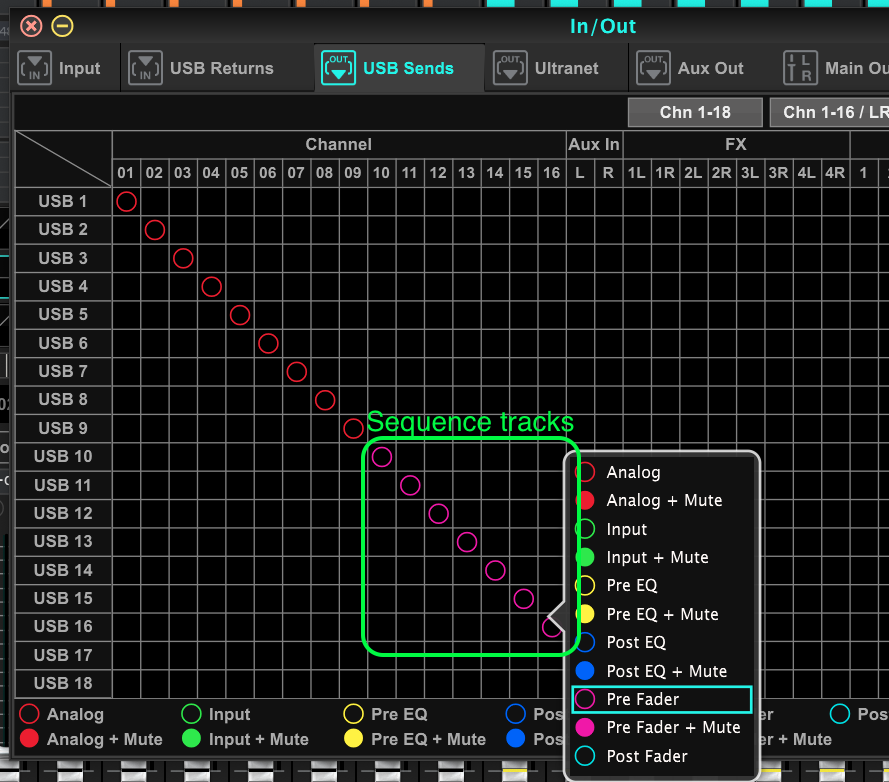Click the Main Out routing icon
The height and width of the screenshot is (782, 889).
tap(800, 68)
